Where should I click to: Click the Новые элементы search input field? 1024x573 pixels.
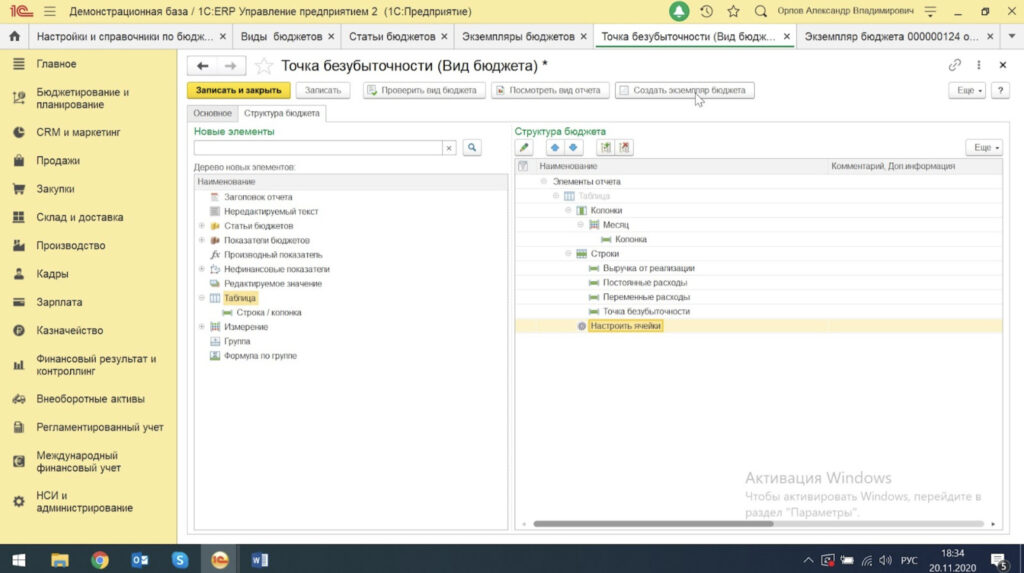click(318, 148)
